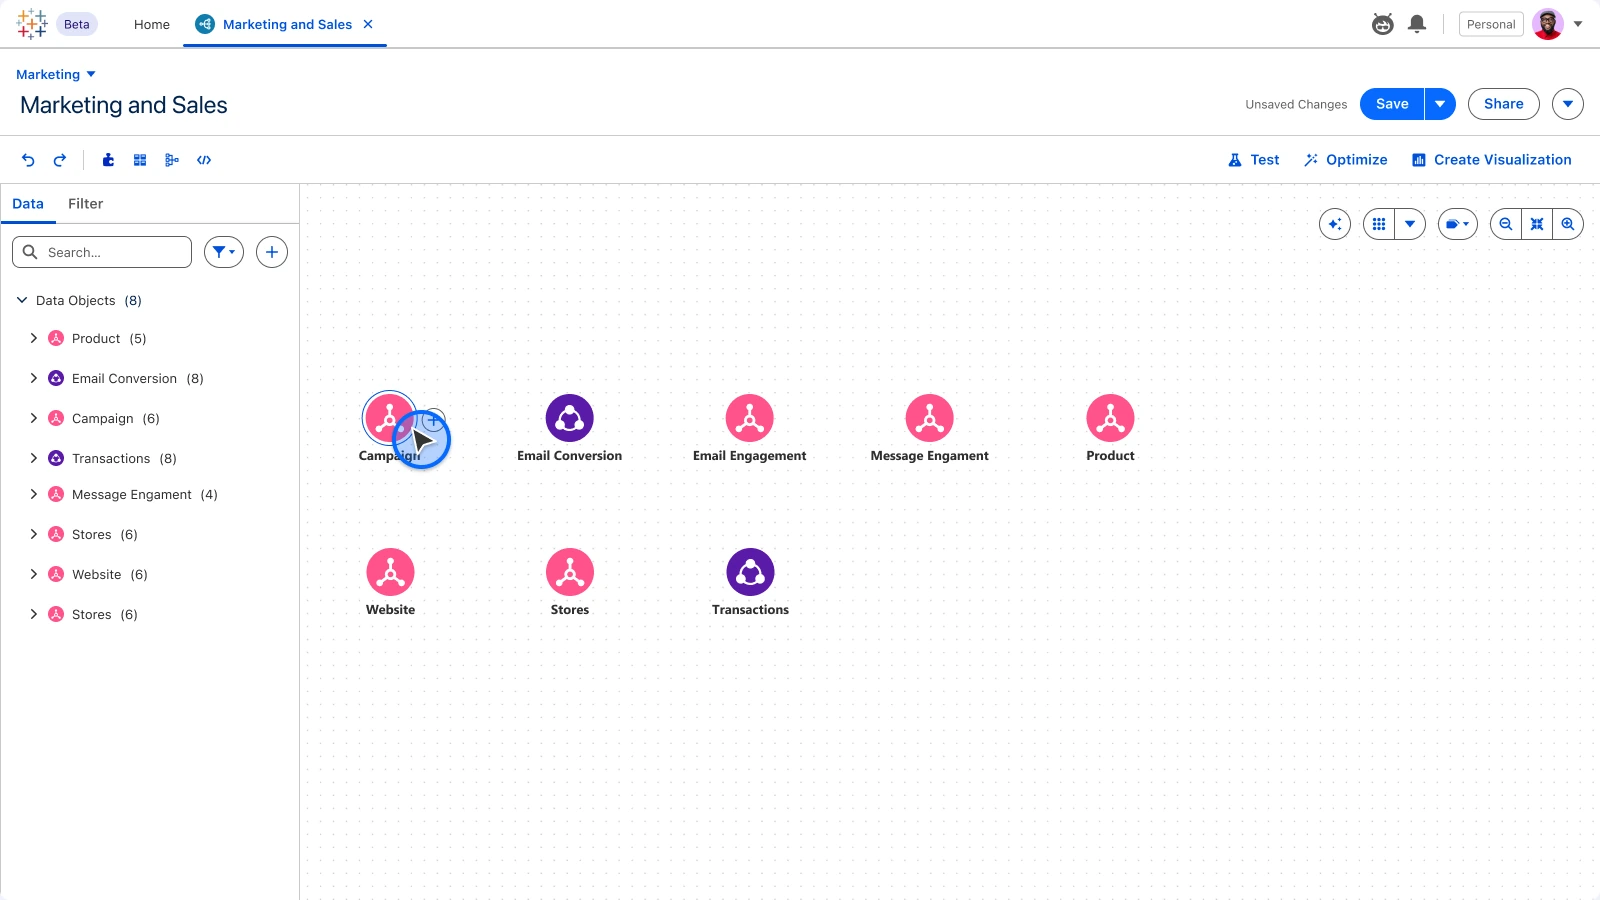Open the notifications bell
This screenshot has height=900, width=1600.
pyautogui.click(x=1417, y=24)
